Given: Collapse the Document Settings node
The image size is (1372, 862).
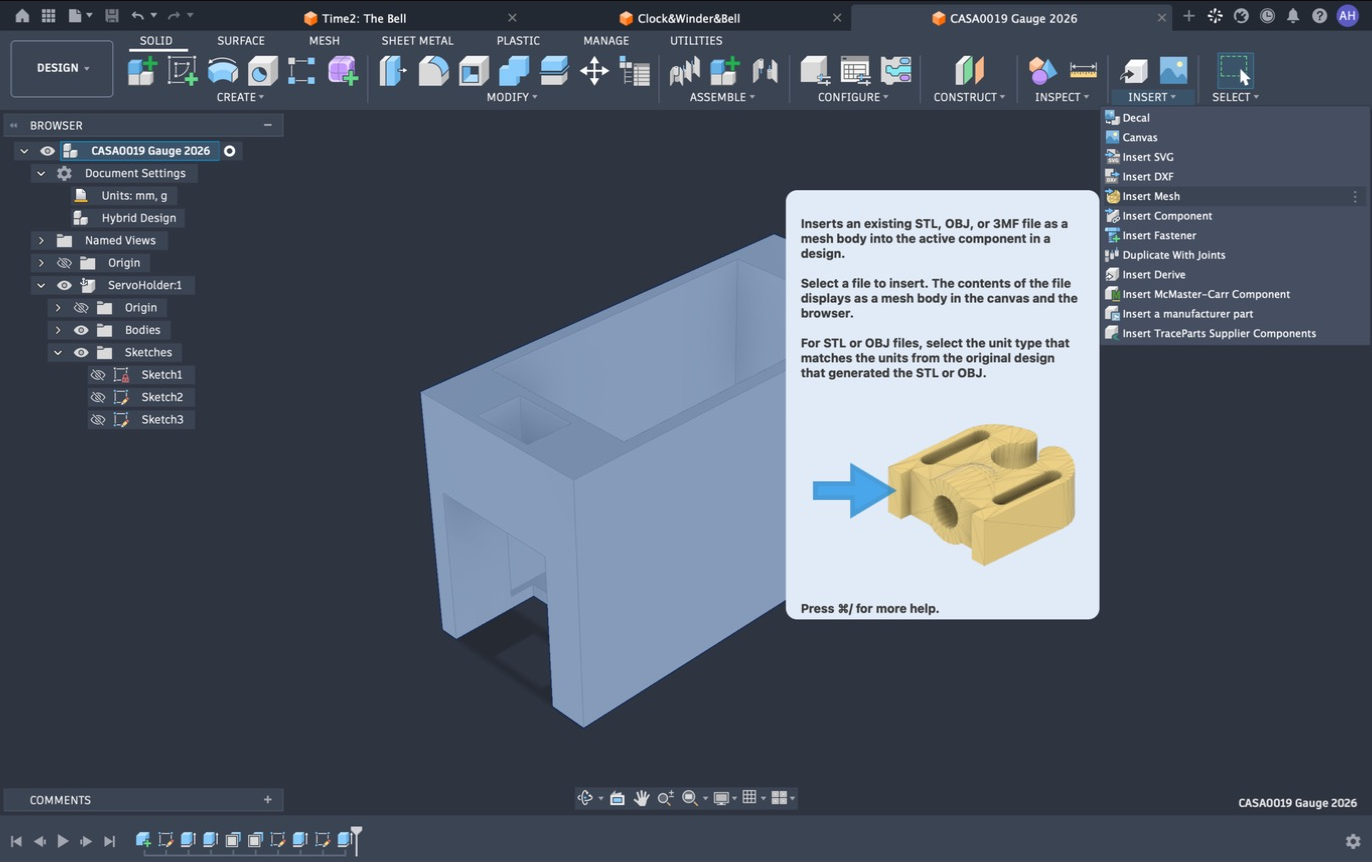Looking at the screenshot, I should pyautogui.click(x=41, y=173).
